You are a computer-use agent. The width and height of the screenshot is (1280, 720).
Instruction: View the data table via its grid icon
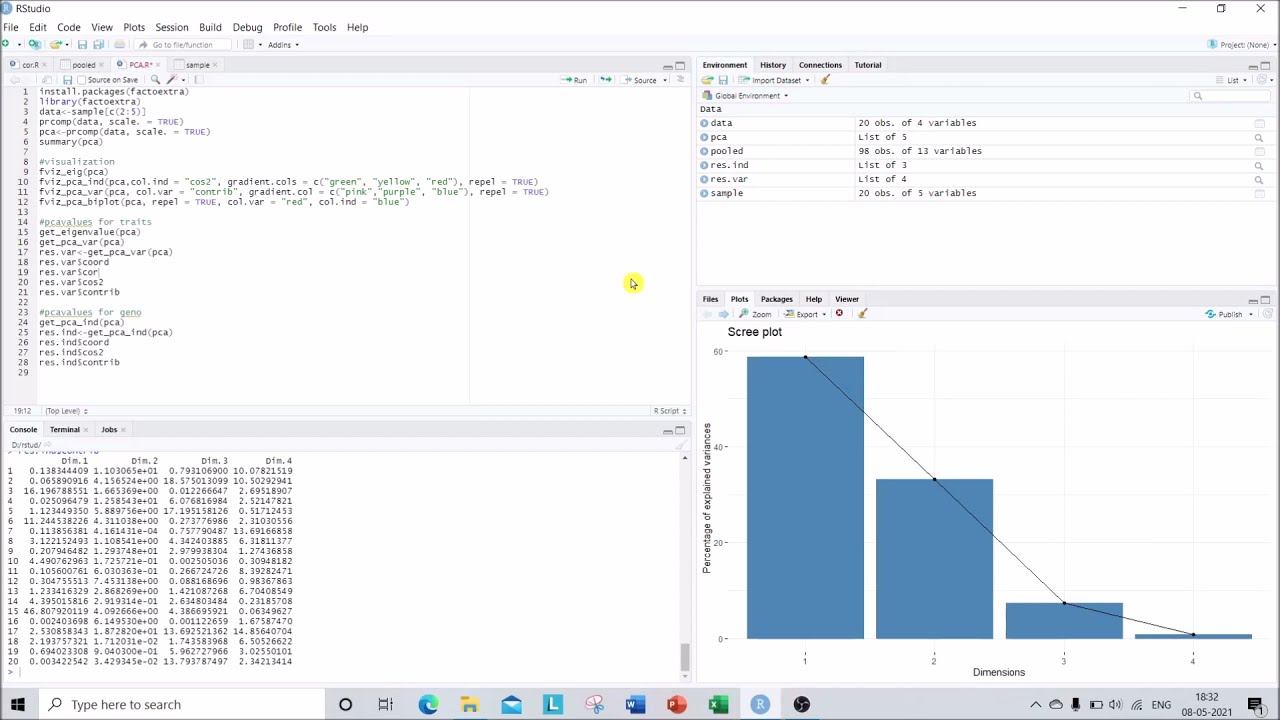[1259, 123]
